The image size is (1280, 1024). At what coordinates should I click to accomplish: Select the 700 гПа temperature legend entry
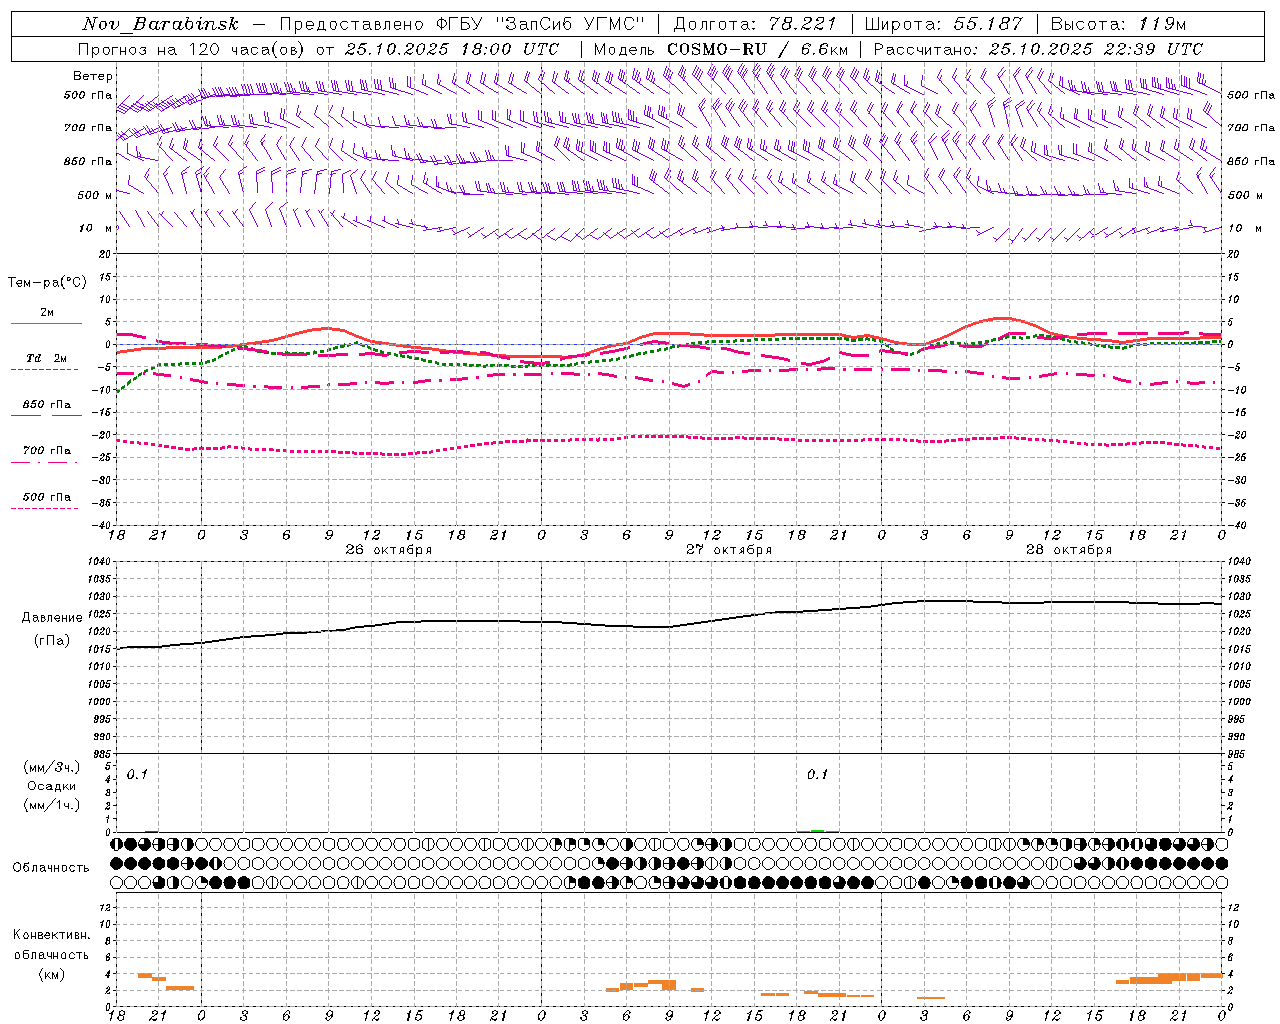[x=47, y=451]
